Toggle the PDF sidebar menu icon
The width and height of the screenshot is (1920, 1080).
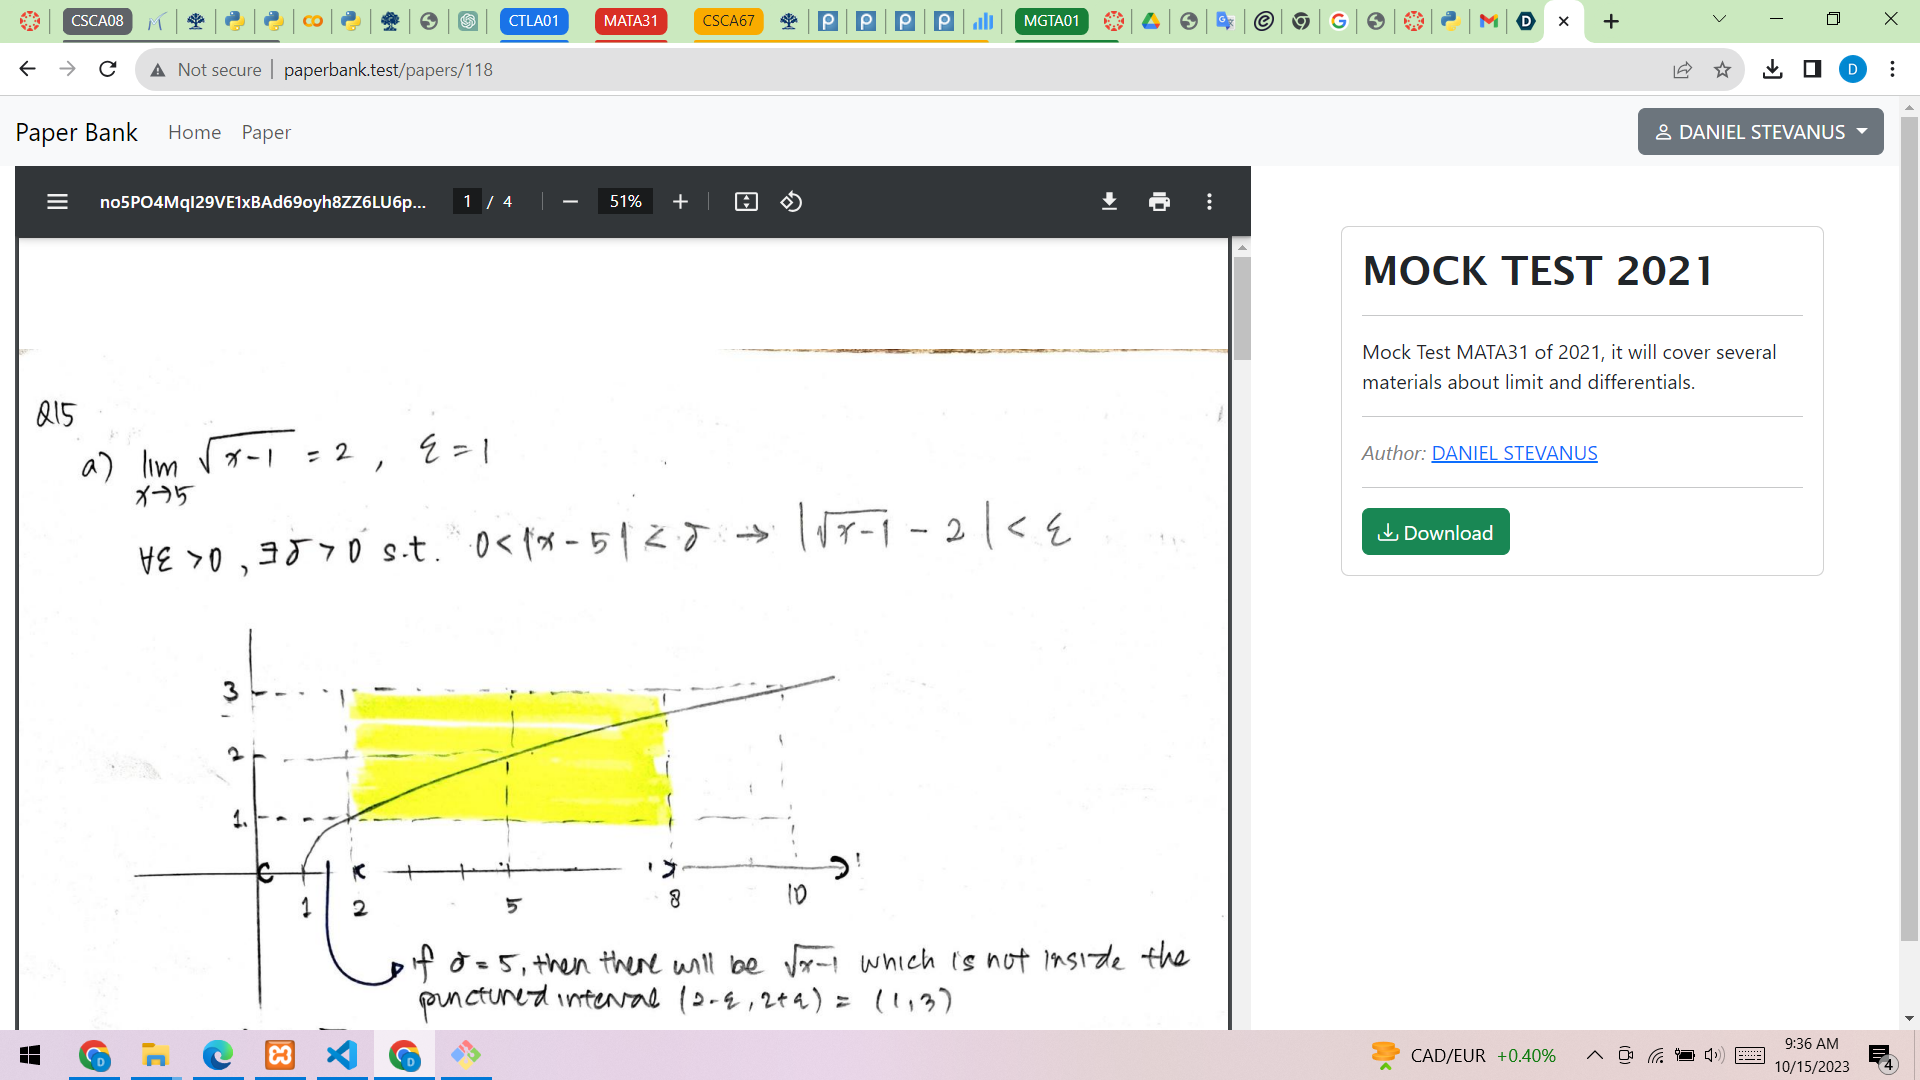coord(57,202)
